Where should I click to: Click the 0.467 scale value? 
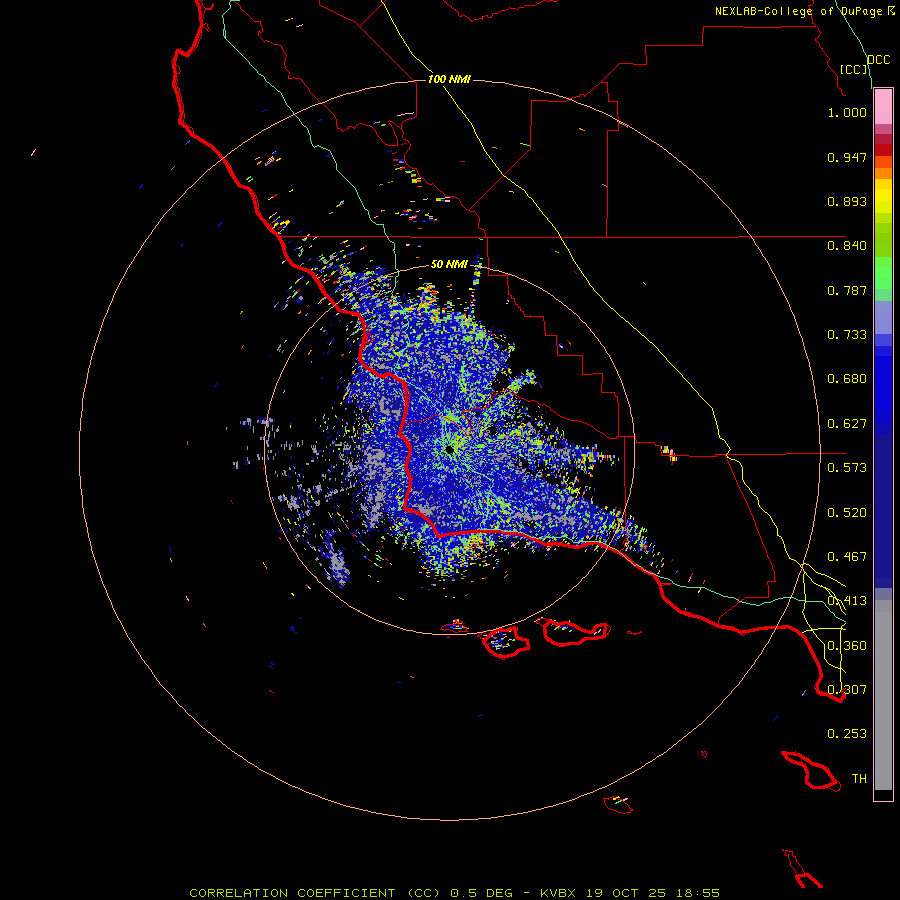[x=847, y=557]
